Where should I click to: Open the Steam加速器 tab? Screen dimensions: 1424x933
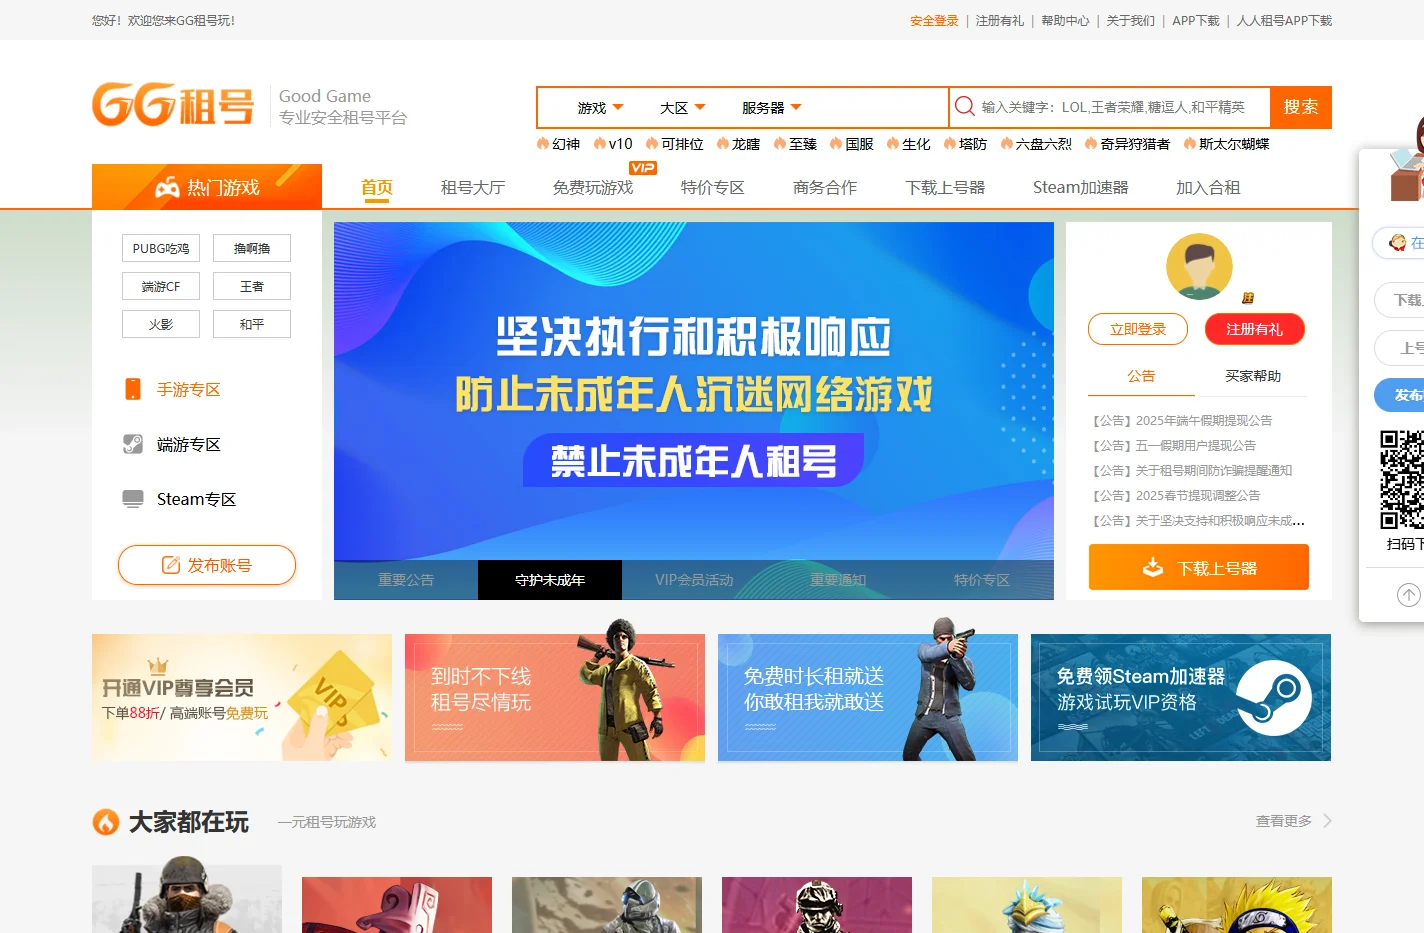tap(1081, 187)
